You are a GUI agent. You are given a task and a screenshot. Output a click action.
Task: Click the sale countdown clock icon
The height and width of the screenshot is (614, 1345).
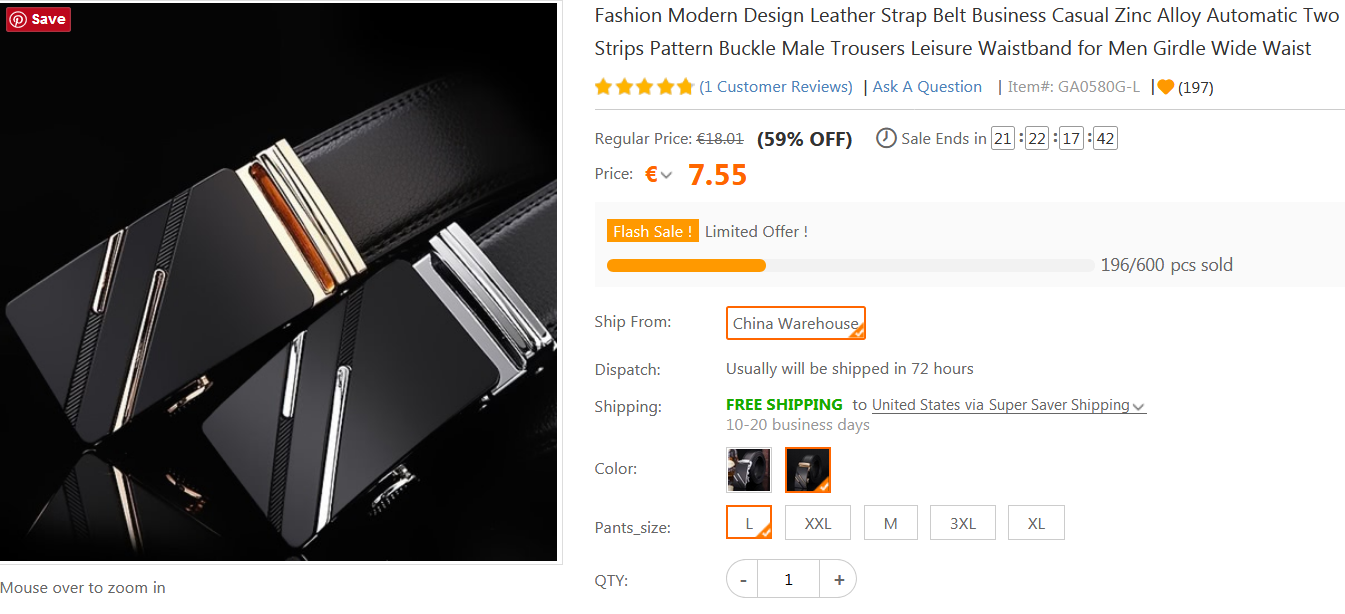pyautogui.click(x=886, y=138)
